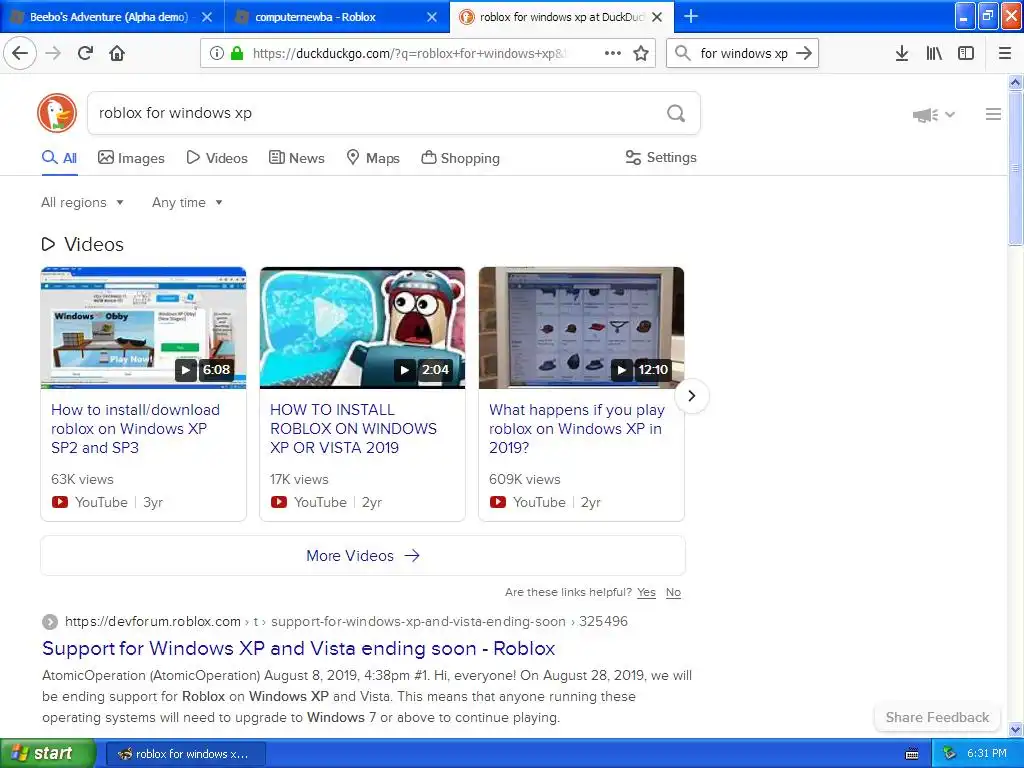Select the Videos search tab
Image resolution: width=1024 pixels, height=768 pixels.
point(217,158)
